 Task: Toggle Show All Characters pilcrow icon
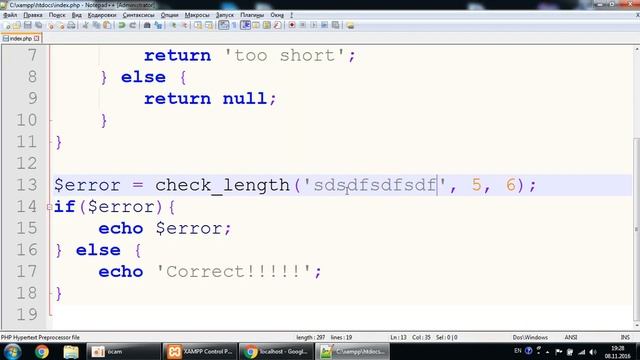point(234,25)
